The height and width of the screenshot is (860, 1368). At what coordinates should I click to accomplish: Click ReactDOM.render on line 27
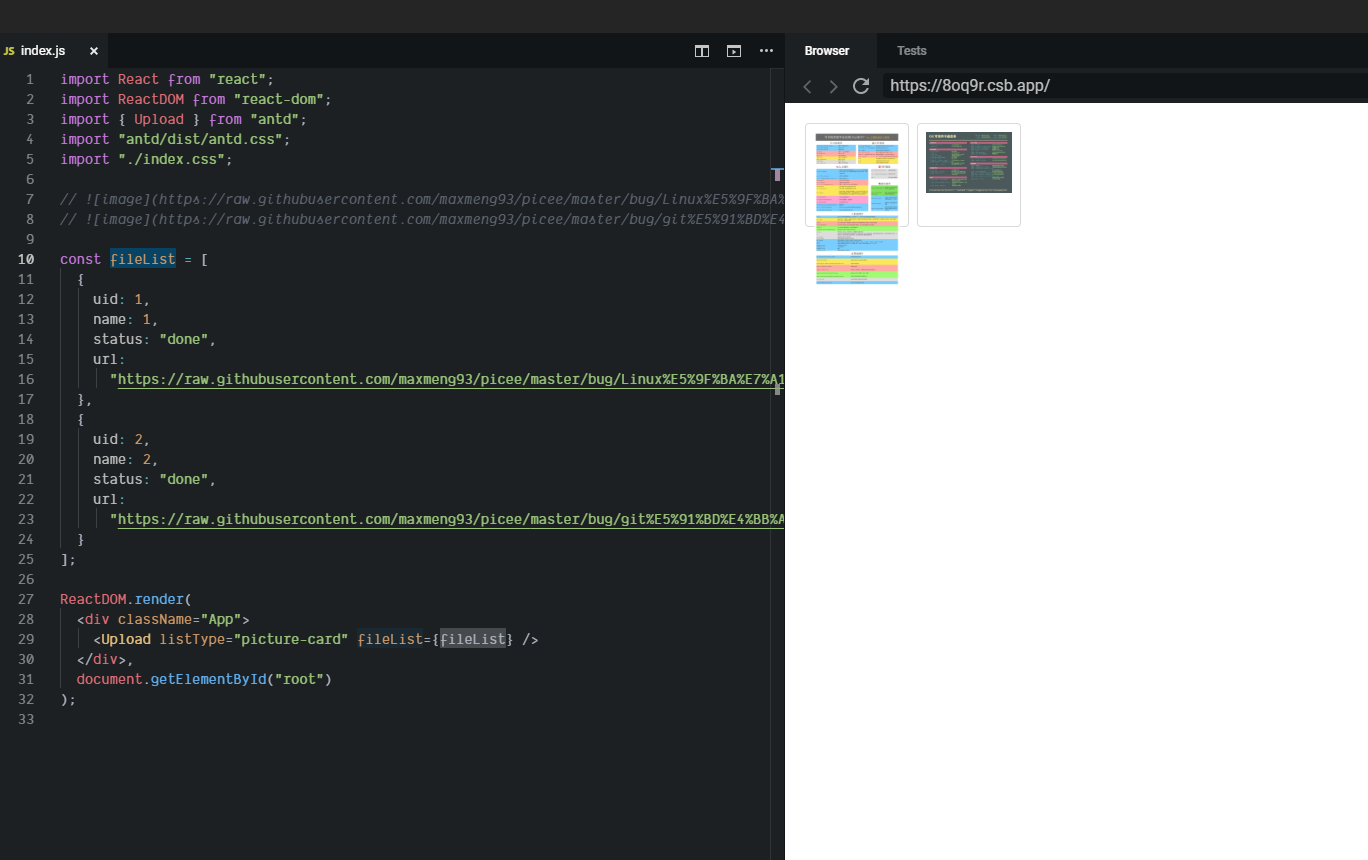click(122, 599)
